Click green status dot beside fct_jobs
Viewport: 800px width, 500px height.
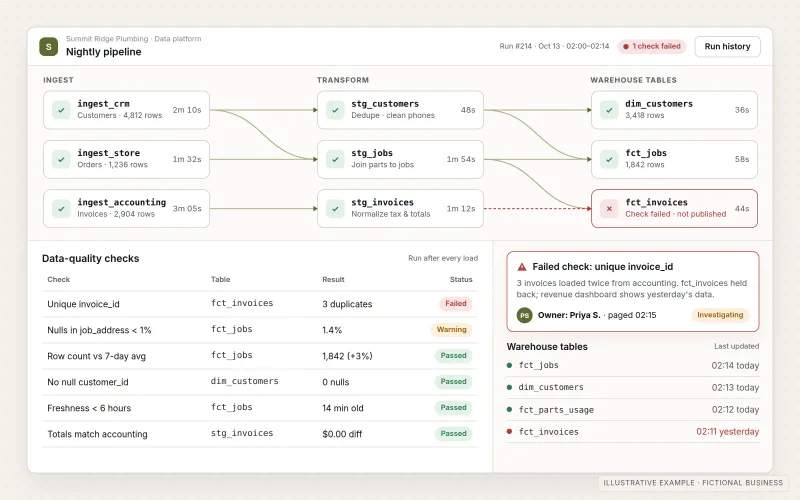tap(509, 365)
